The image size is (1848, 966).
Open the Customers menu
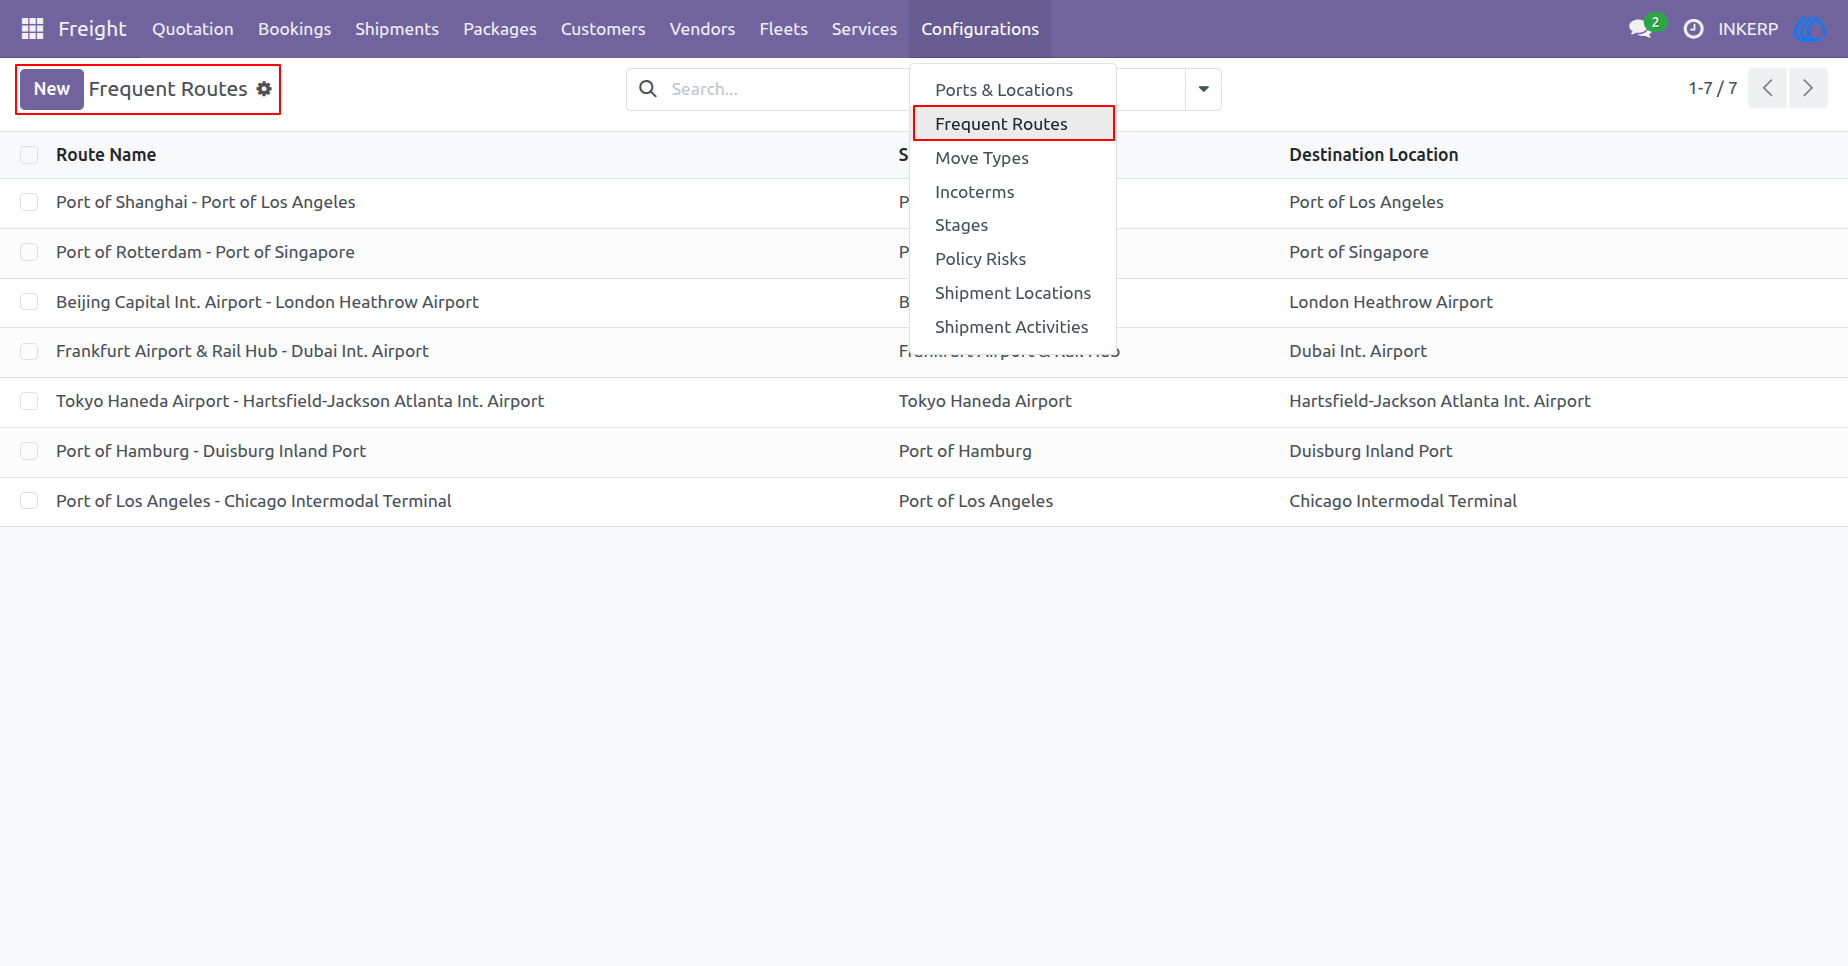tap(603, 29)
